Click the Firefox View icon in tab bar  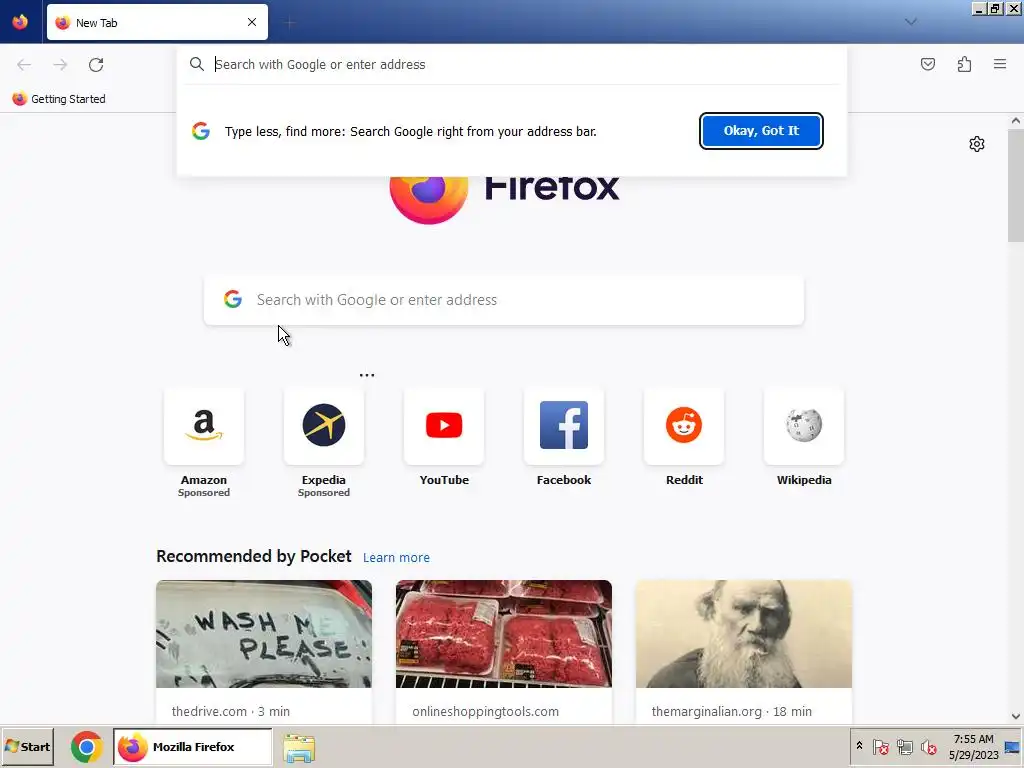[x=20, y=22]
